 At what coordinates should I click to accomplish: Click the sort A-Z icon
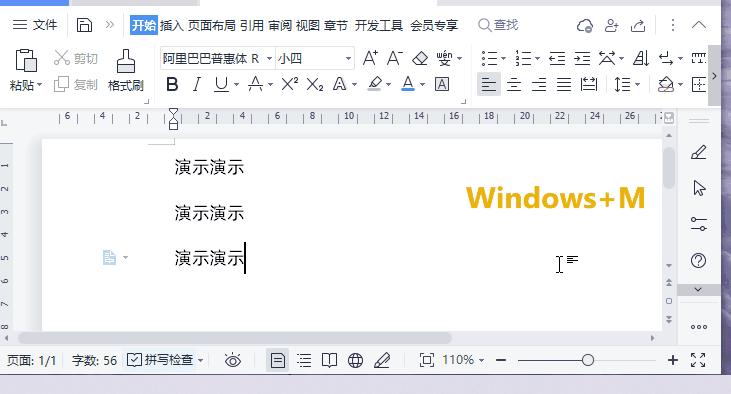click(x=641, y=58)
